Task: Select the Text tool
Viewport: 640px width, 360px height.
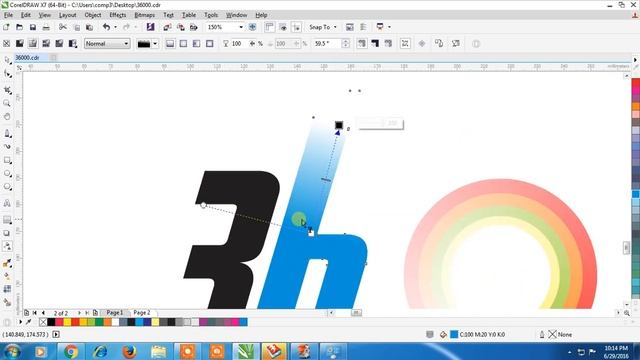Action: (7, 203)
